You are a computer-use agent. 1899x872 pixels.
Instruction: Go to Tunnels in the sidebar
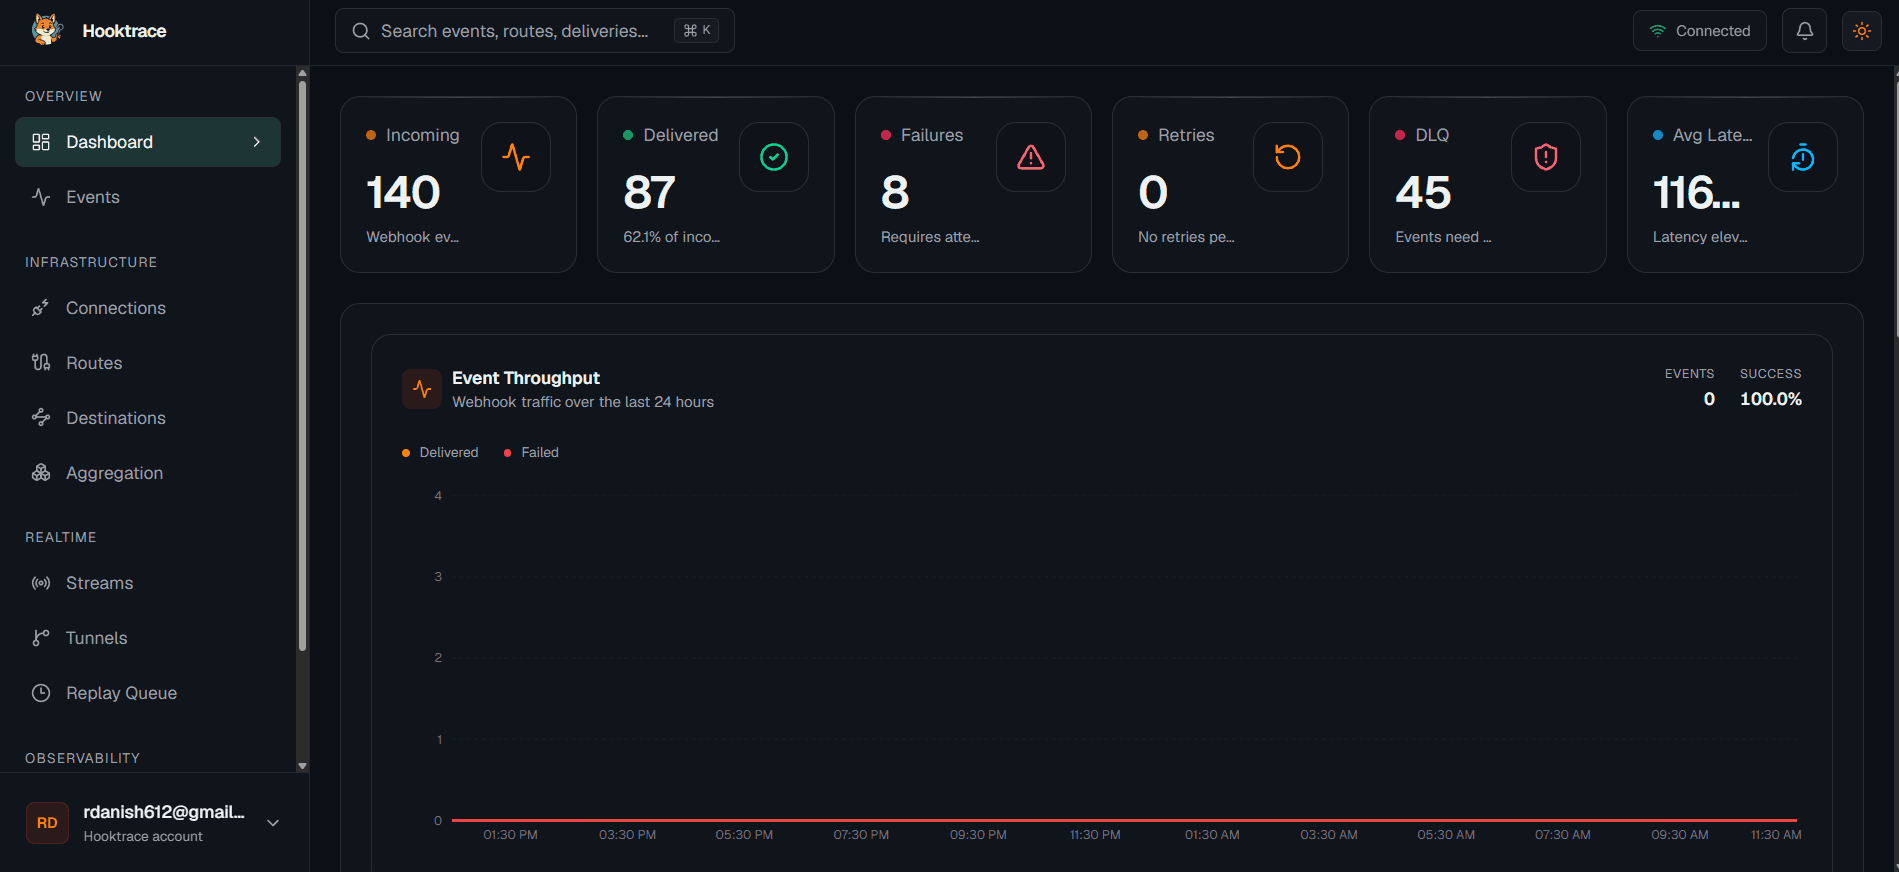coord(148,638)
